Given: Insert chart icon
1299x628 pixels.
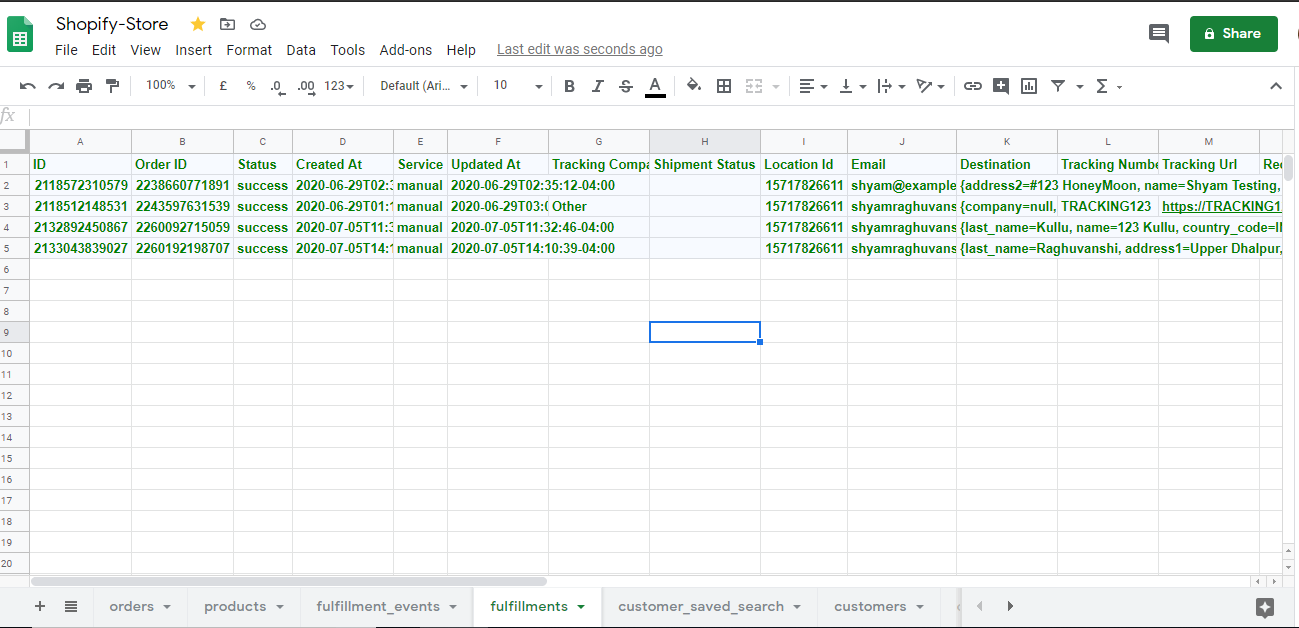Looking at the screenshot, I should coord(1029,86).
